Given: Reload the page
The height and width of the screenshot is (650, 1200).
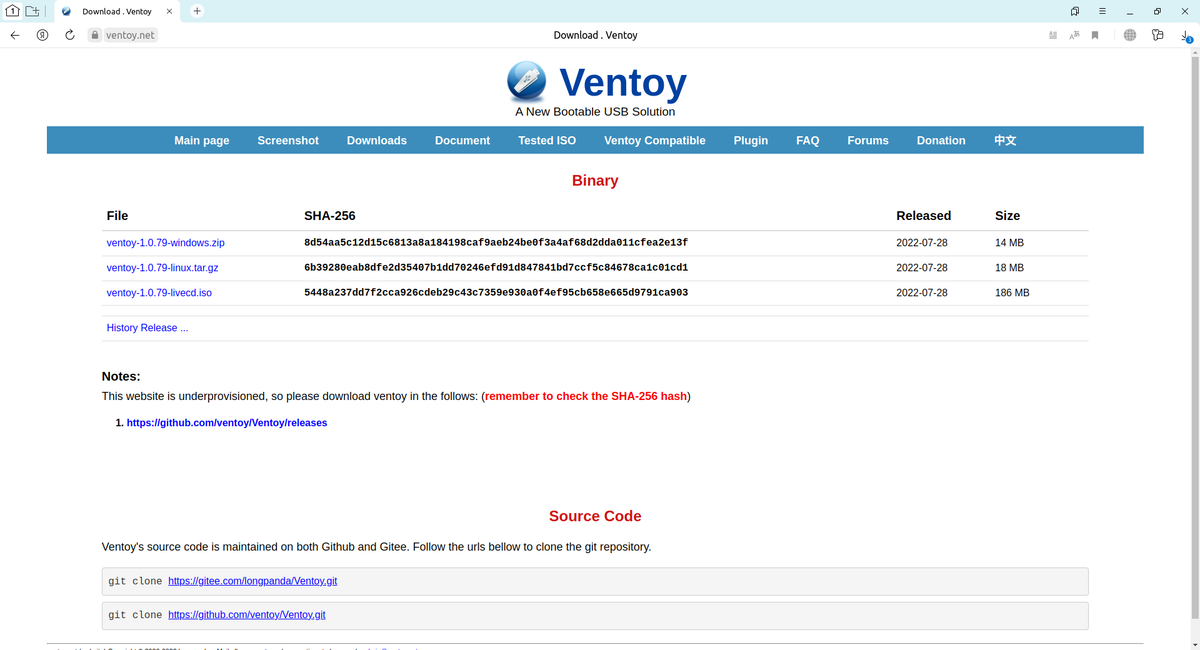Looking at the screenshot, I should pos(70,35).
